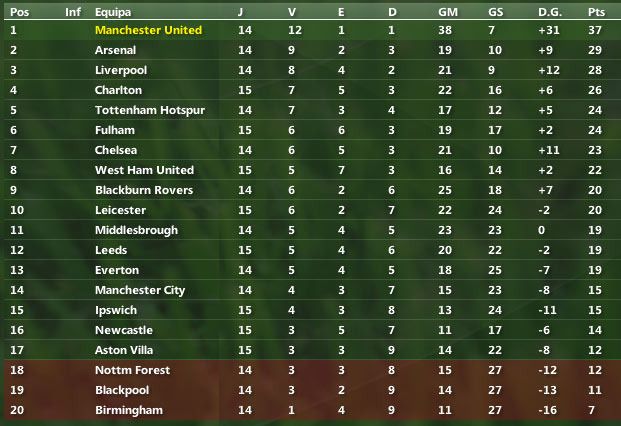
Task: Click the Equipa column header
Action: coord(112,12)
